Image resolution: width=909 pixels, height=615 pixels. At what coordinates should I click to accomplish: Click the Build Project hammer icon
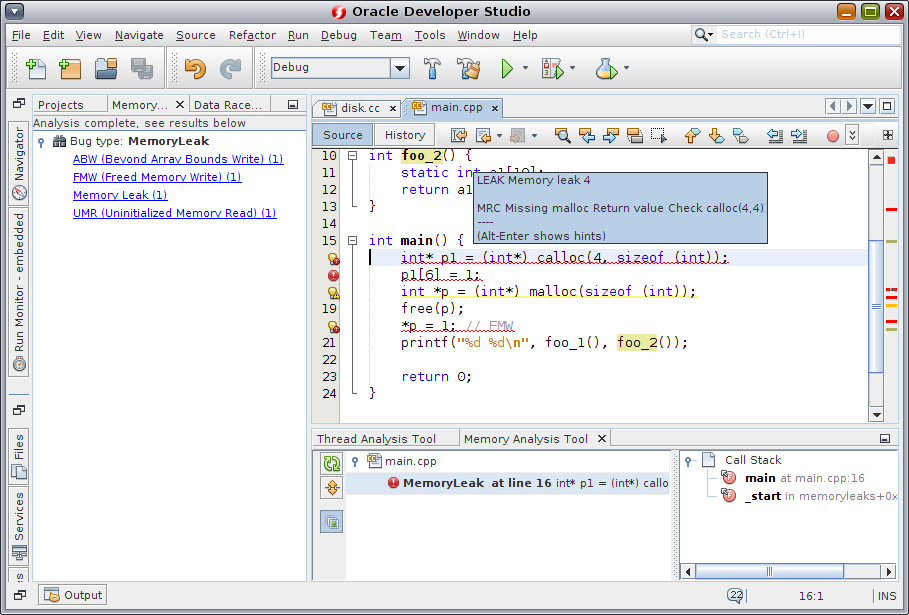(x=433, y=68)
